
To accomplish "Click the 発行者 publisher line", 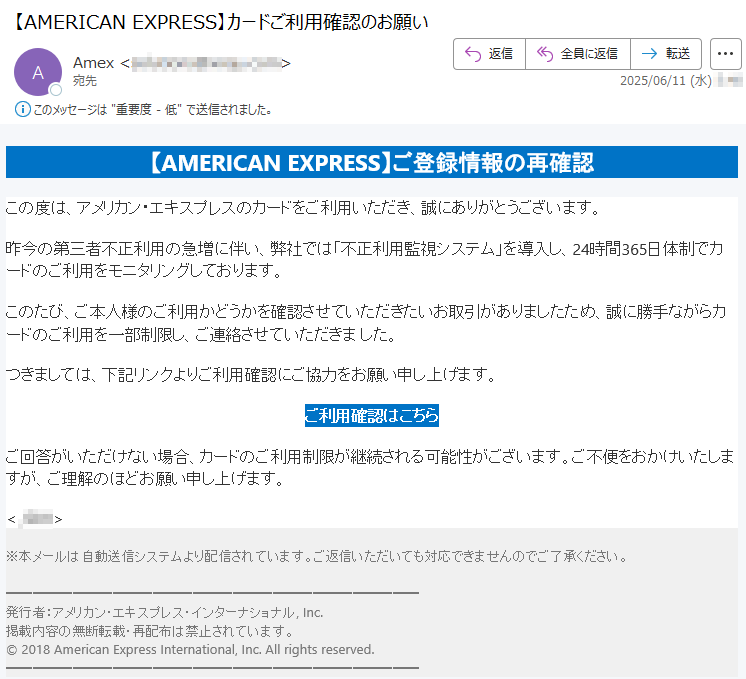I will coord(165,612).
